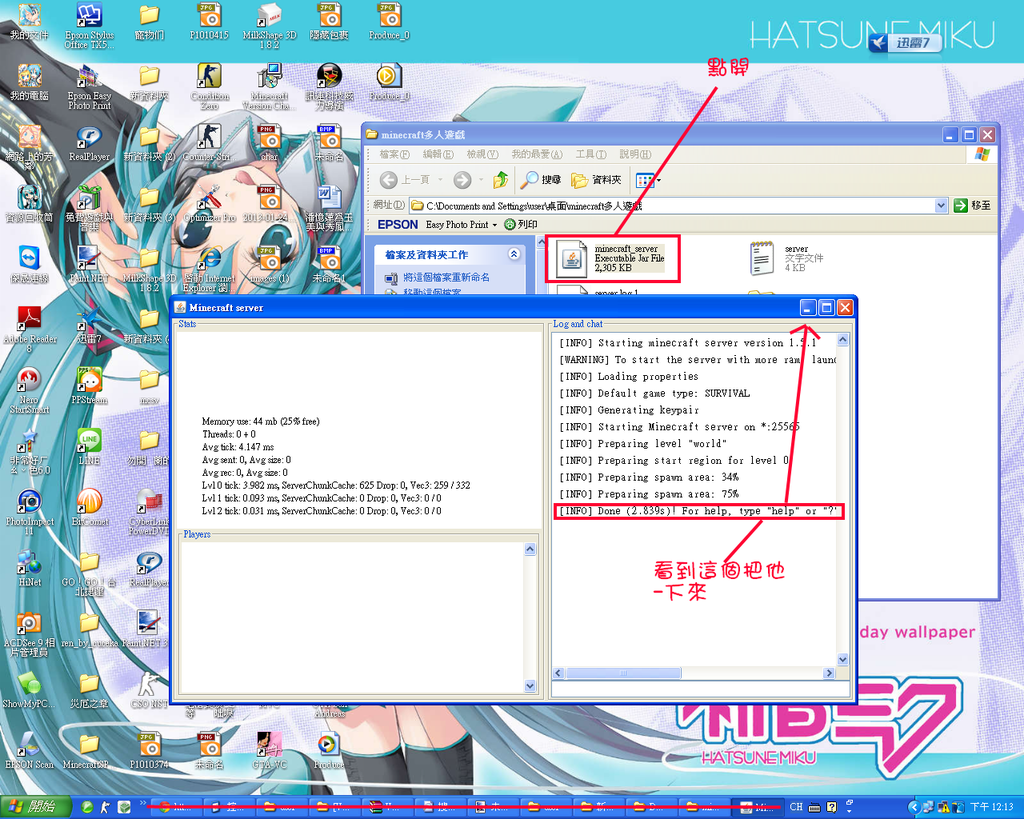Viewport: 1024px width, 819px height.
Task: Open the Recycle Bin (資源回收筒) desktop icon
Action: point(29,204)
